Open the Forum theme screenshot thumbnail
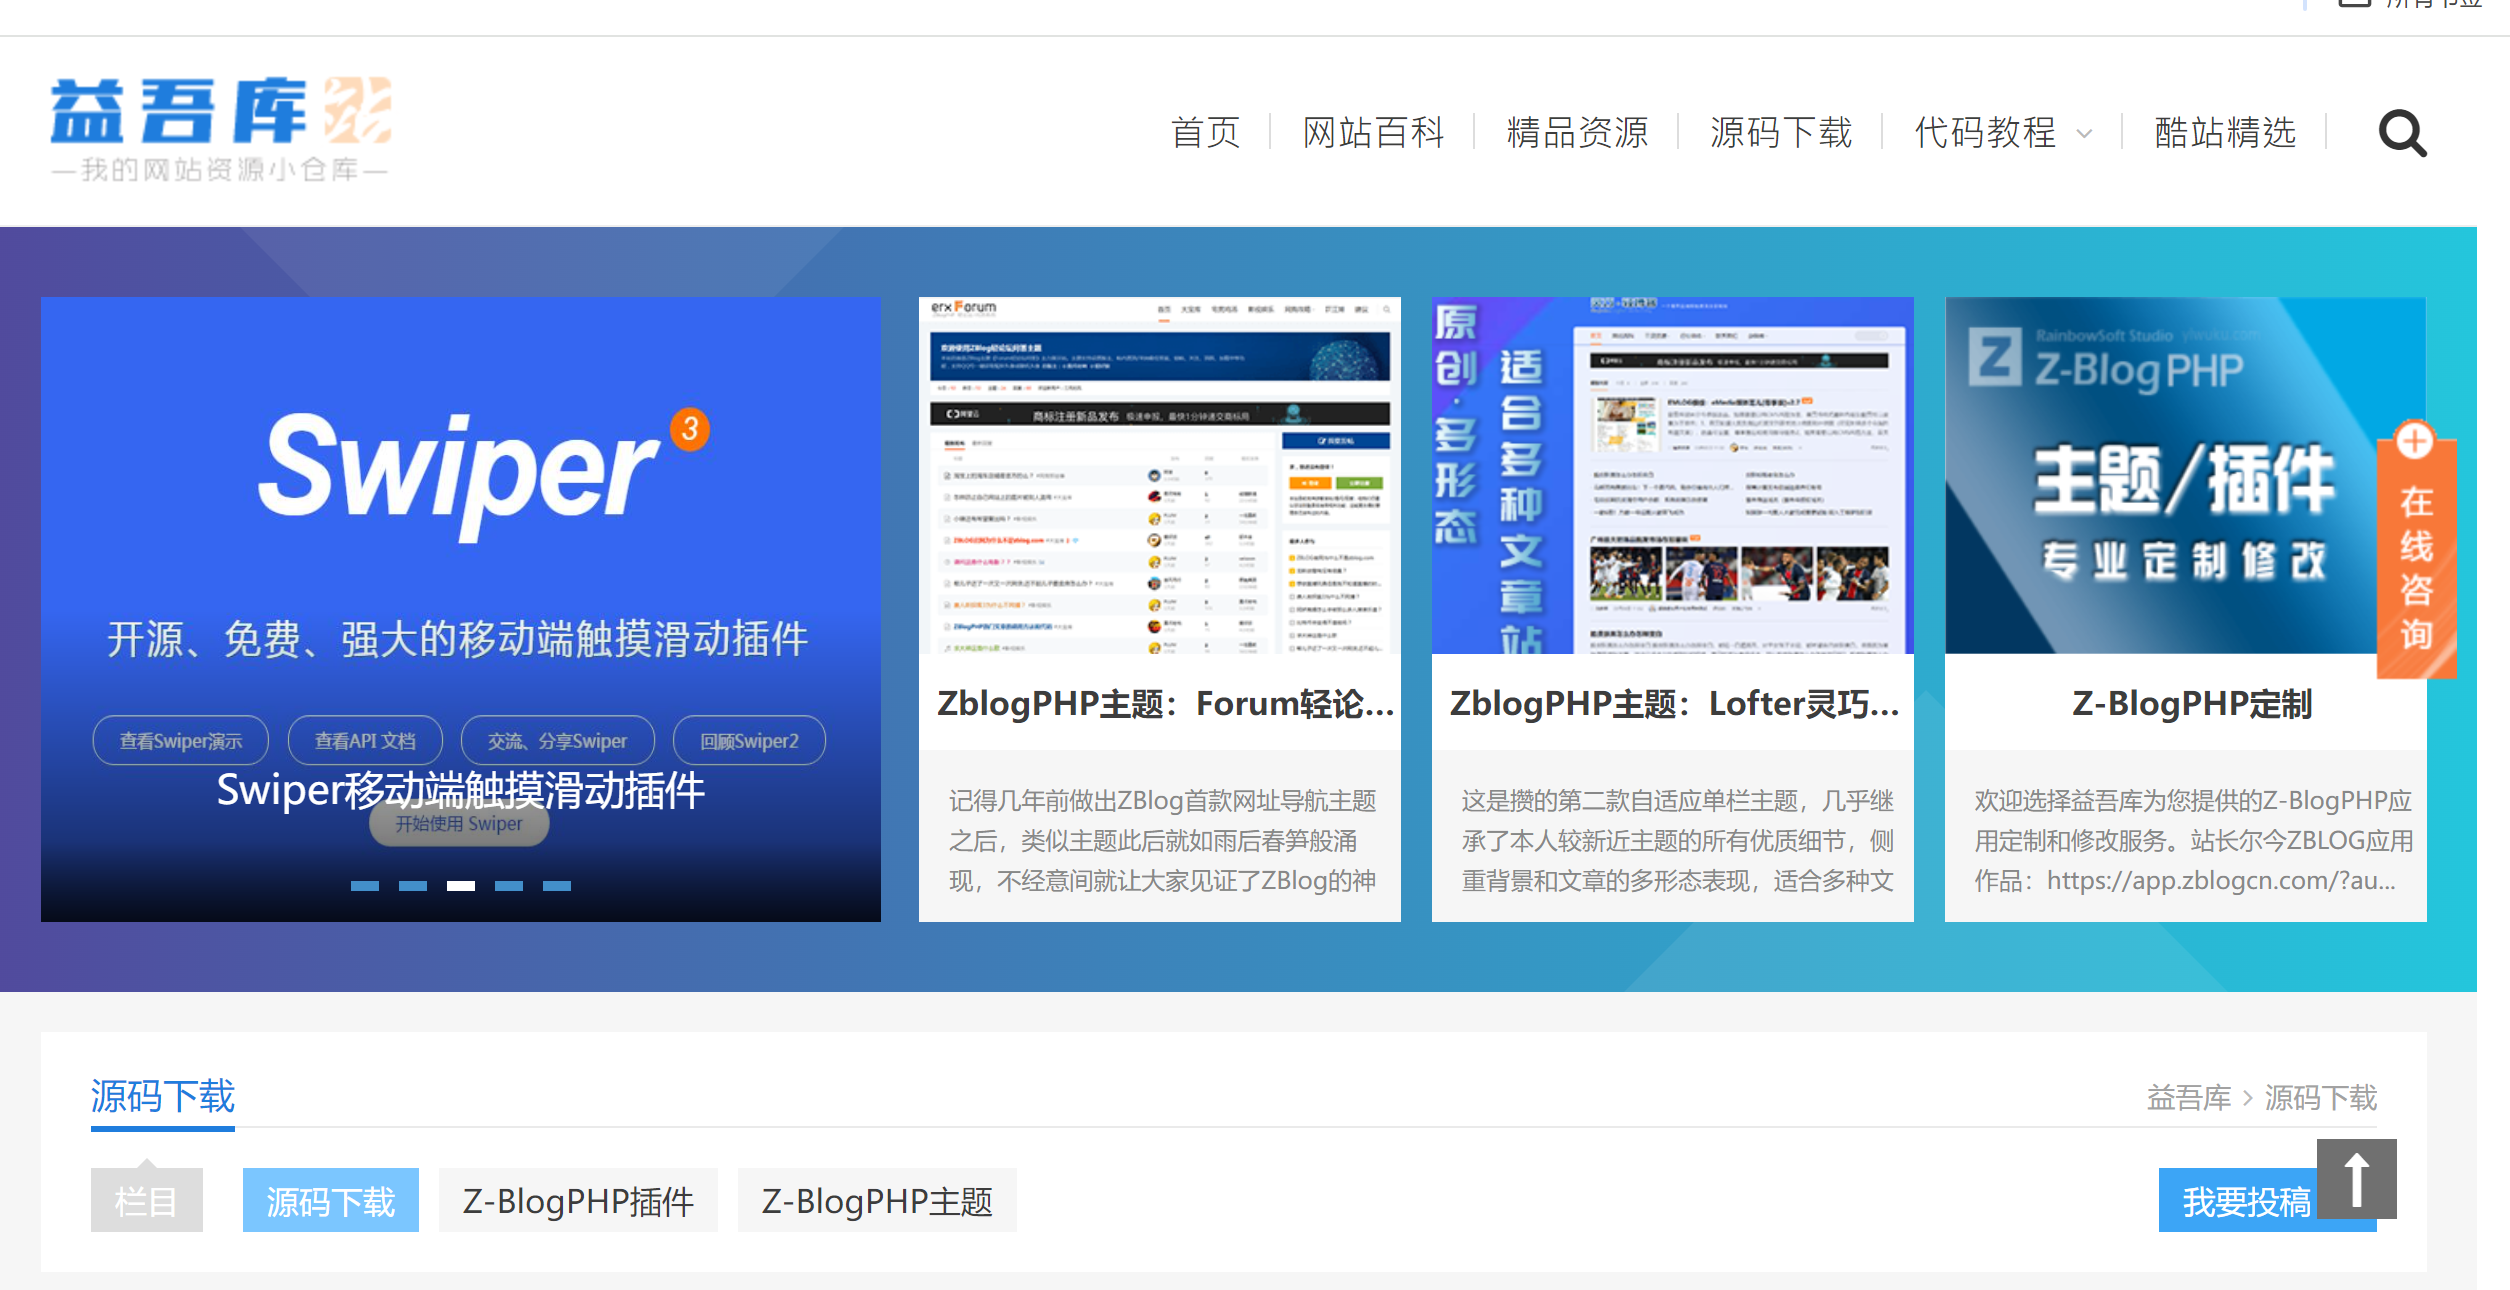Viewport: 2510px width, 1290px height. [x=1160, y=475]
